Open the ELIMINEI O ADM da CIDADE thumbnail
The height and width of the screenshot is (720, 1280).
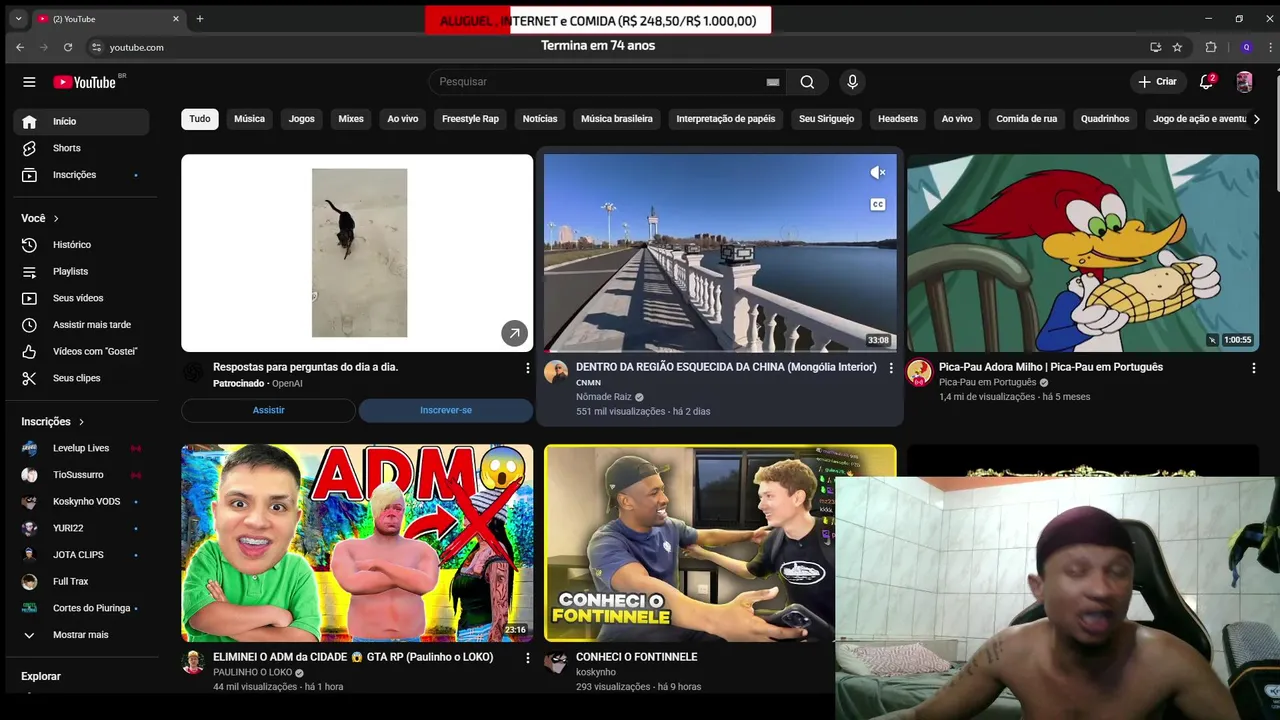pos(357,543)
